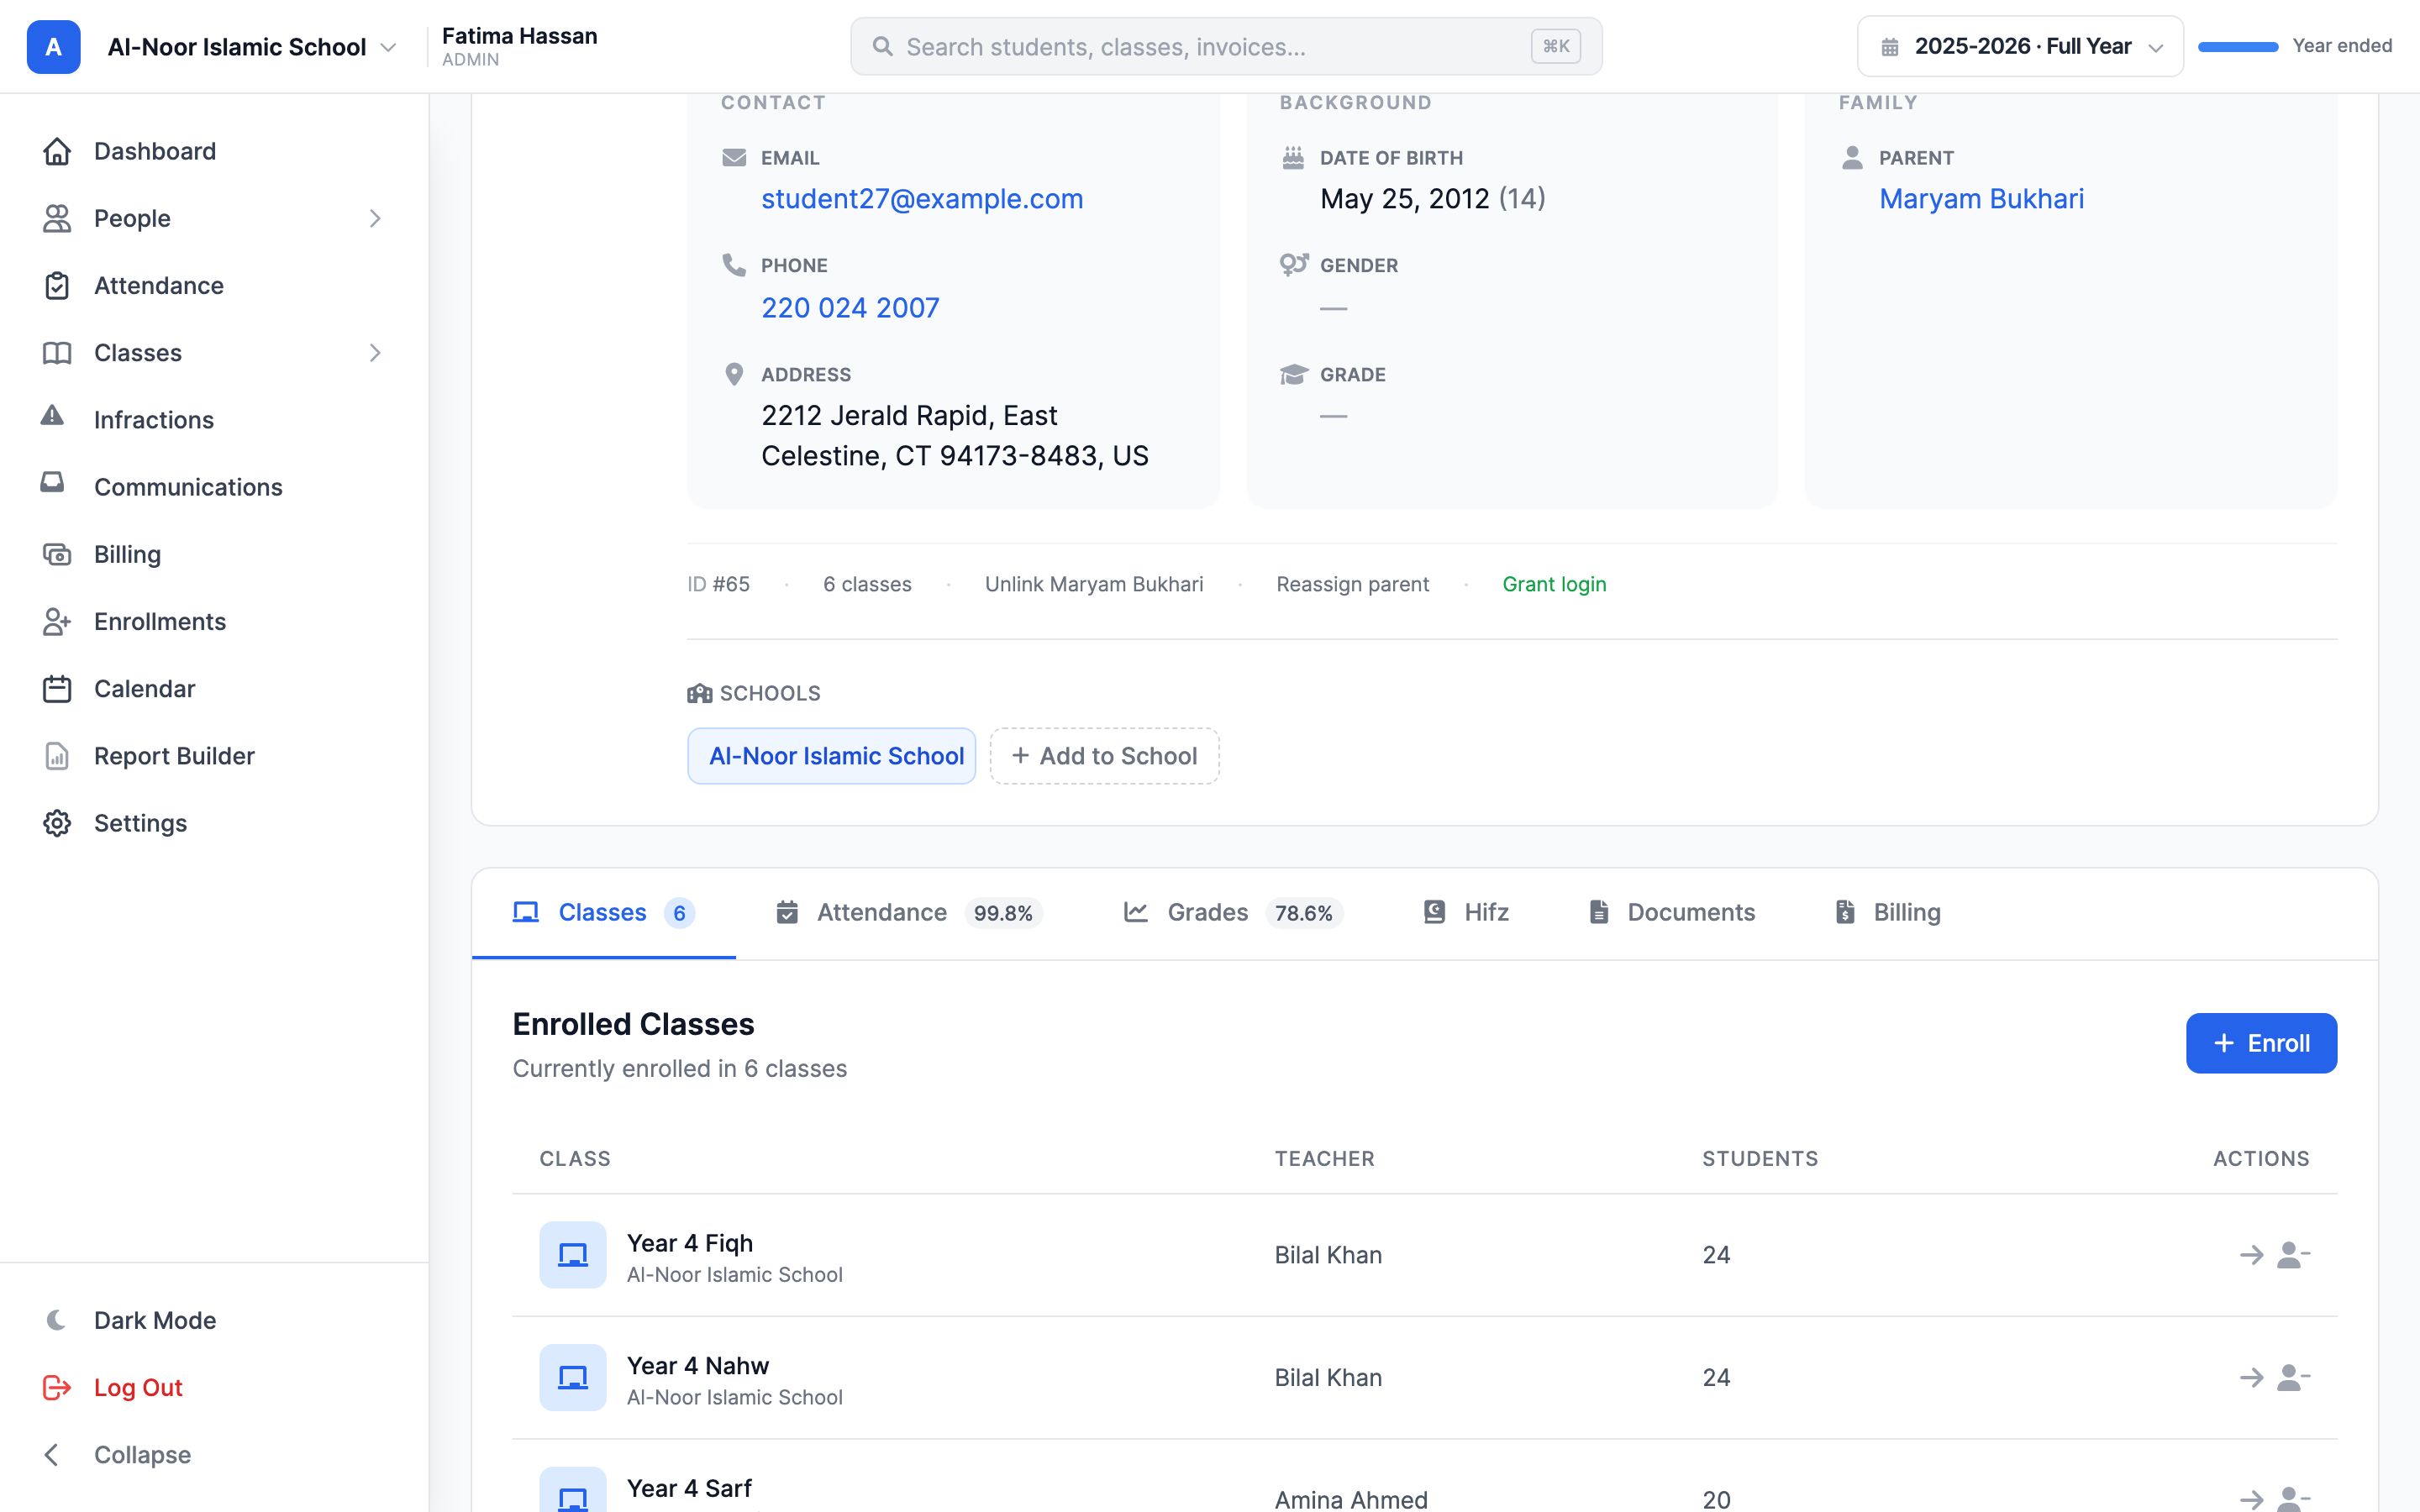This screenshot has width=2420, height=1512.
Task: Click the Year 4 Fiqh class name
Action: point(690,1242)
